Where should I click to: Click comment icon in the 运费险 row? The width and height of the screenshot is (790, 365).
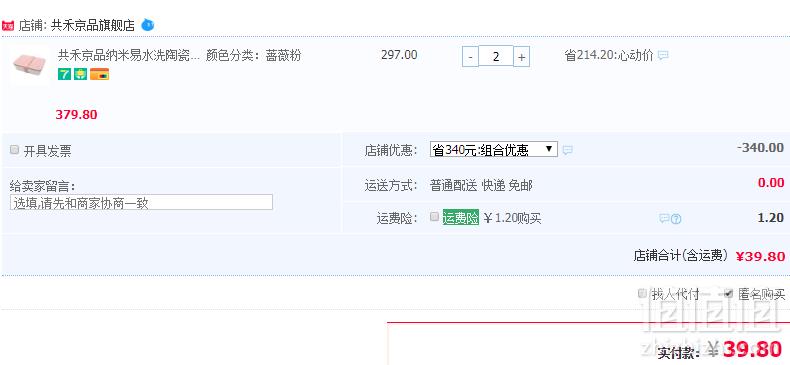(x=665, y=218)
